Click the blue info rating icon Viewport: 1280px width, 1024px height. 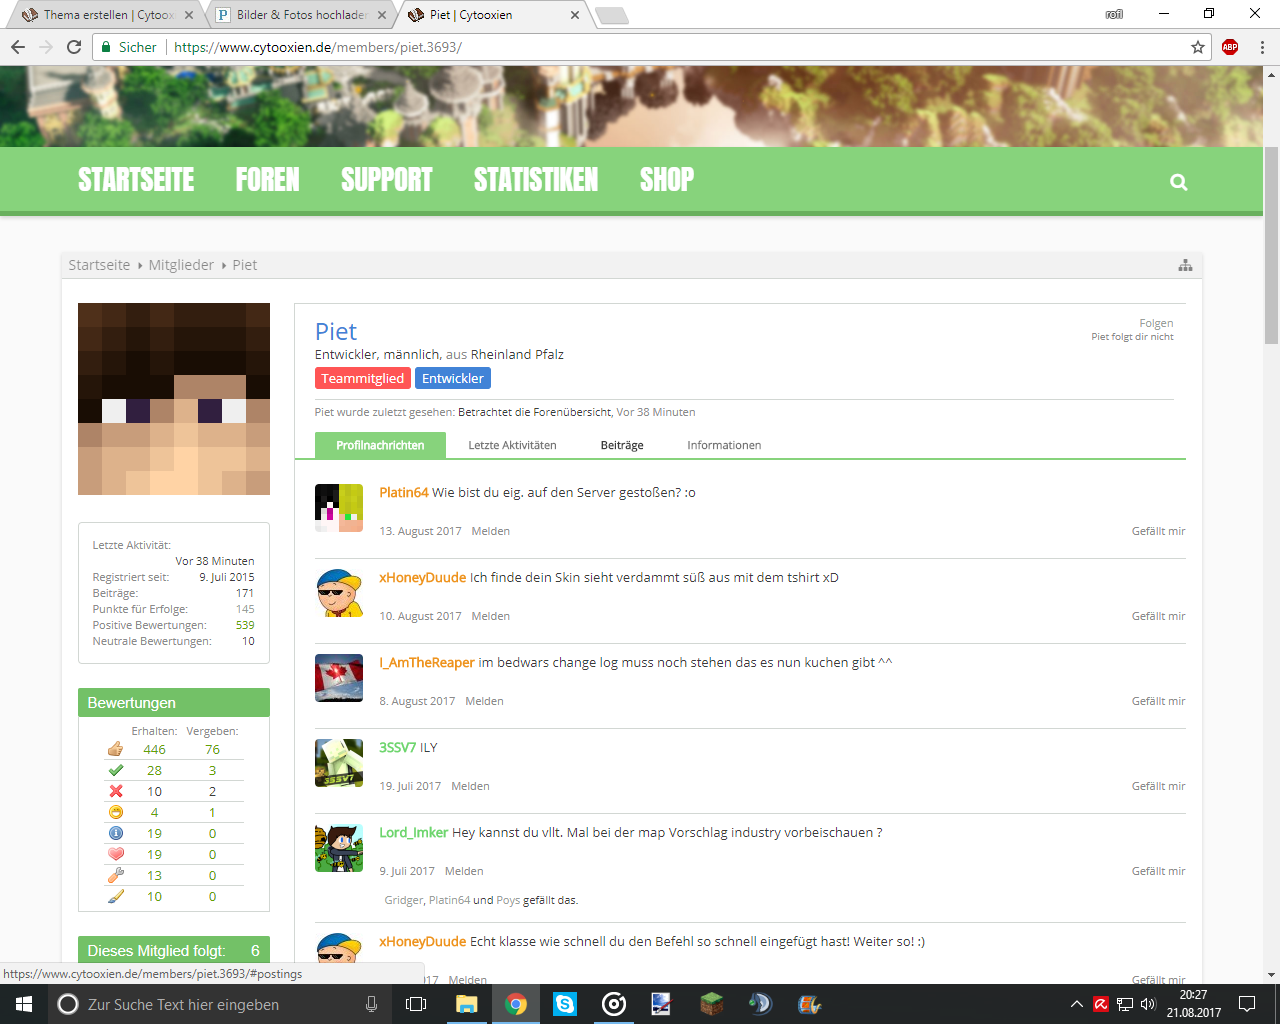click(x=116, y=833)
